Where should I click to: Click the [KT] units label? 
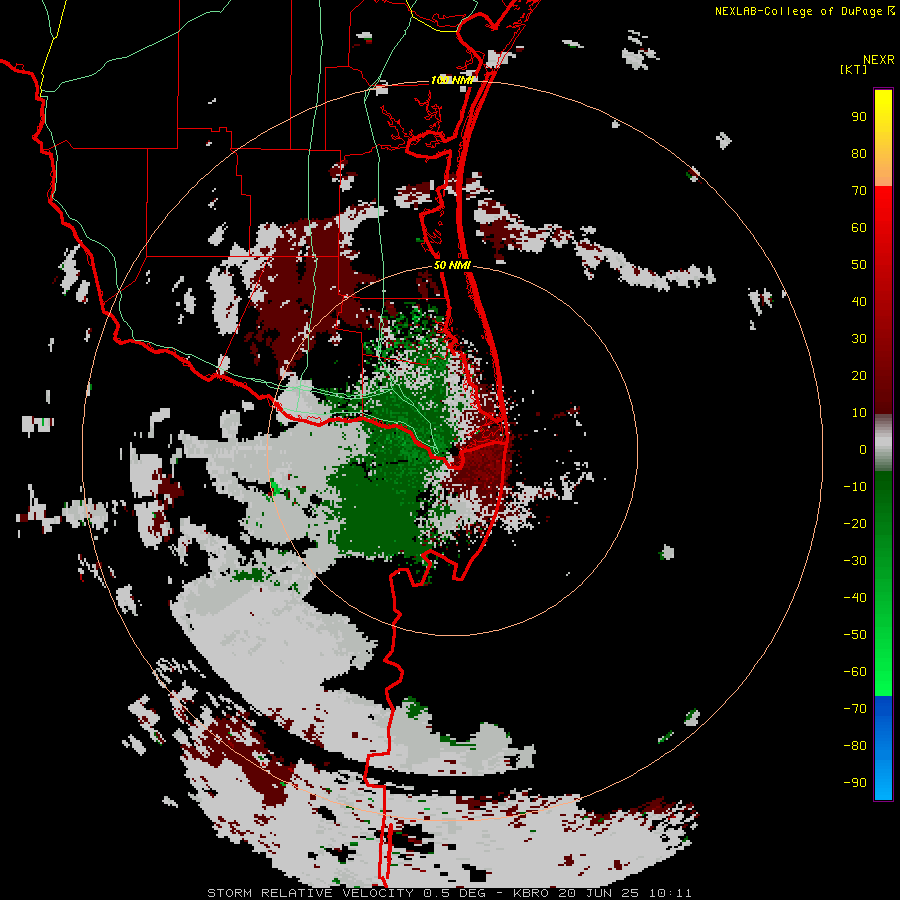pos(854,69)
